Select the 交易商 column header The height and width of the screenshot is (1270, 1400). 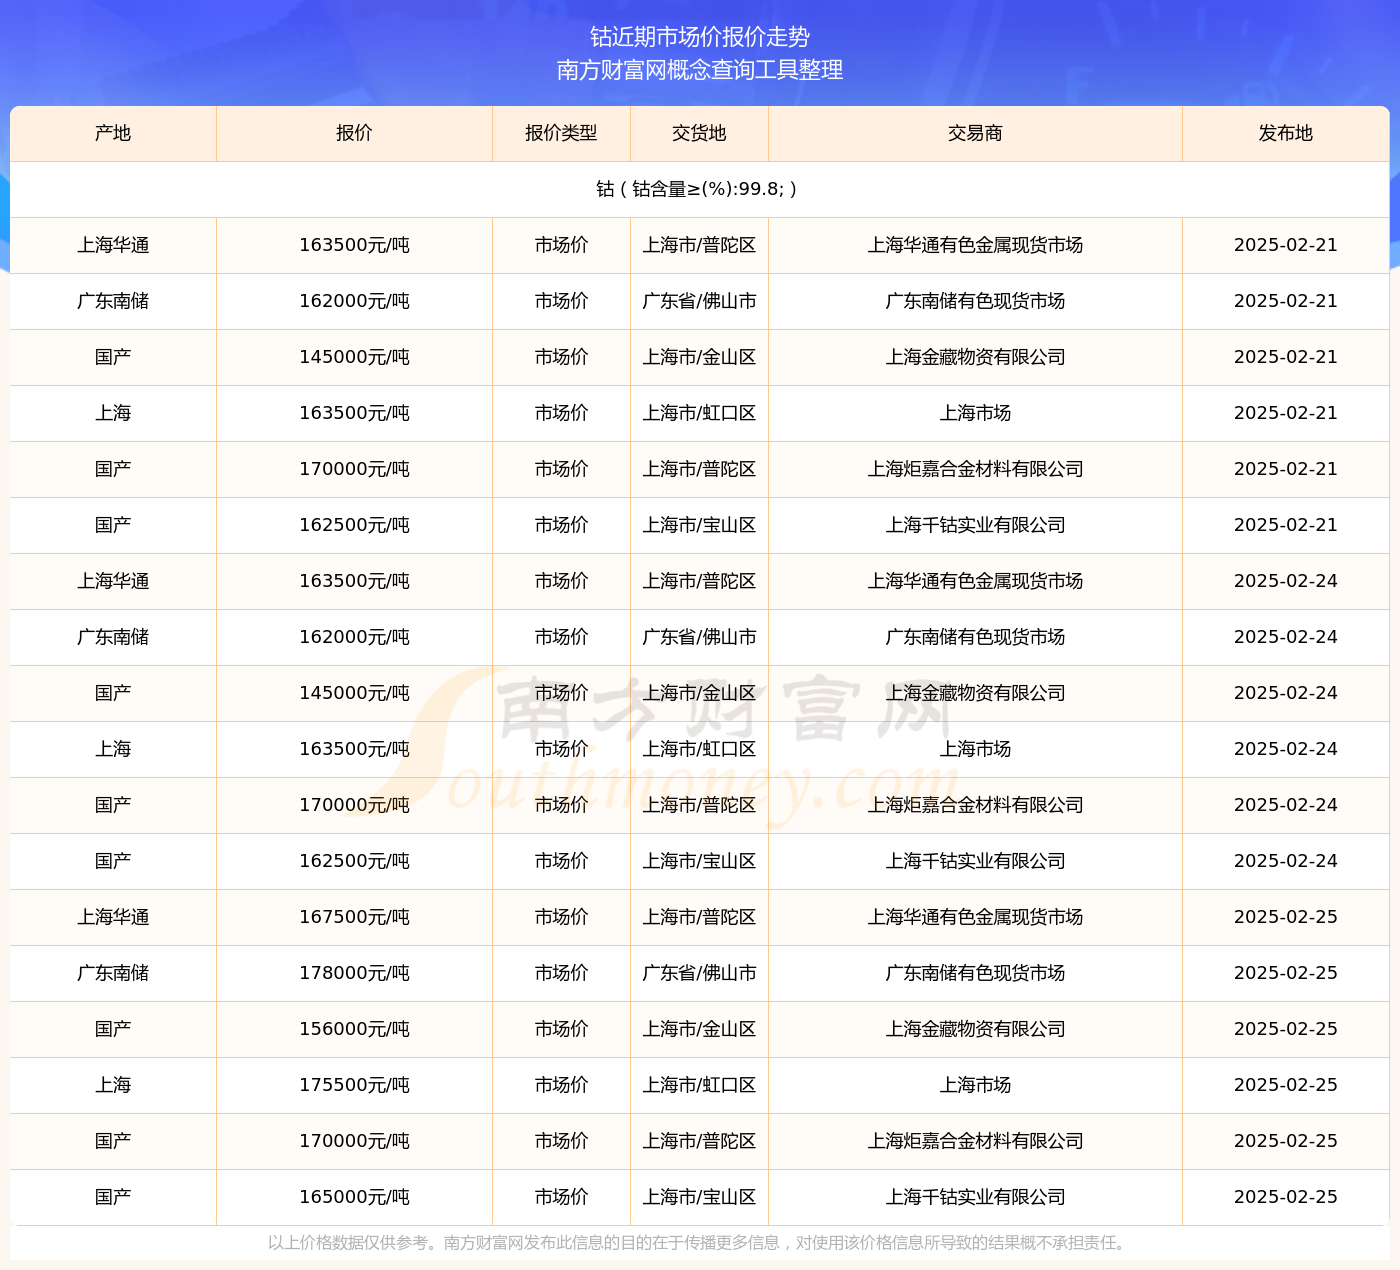[x=975, y=133]
